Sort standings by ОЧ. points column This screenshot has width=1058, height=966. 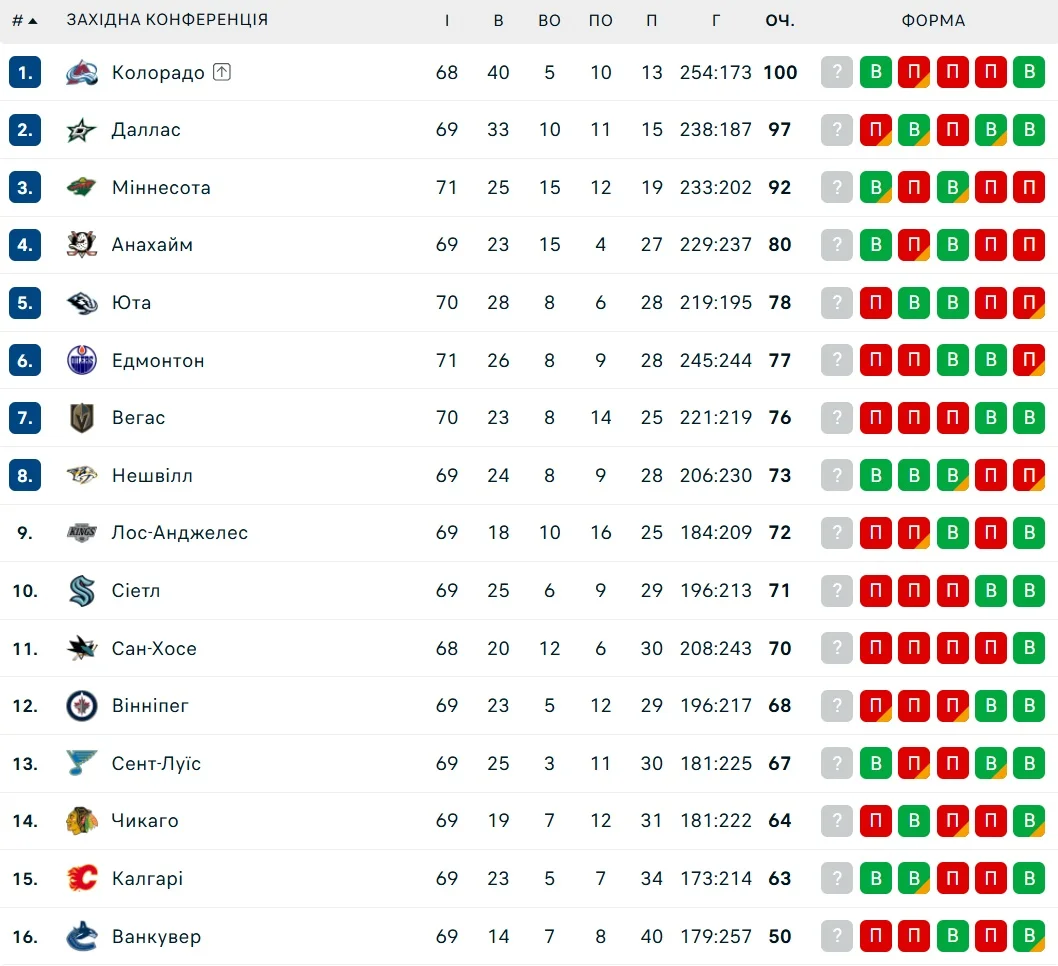(x=780, y=20)
